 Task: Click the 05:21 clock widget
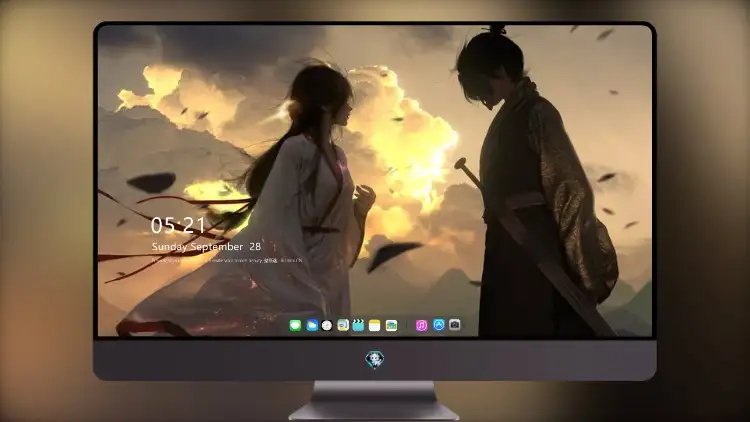[x=178, y=225]
